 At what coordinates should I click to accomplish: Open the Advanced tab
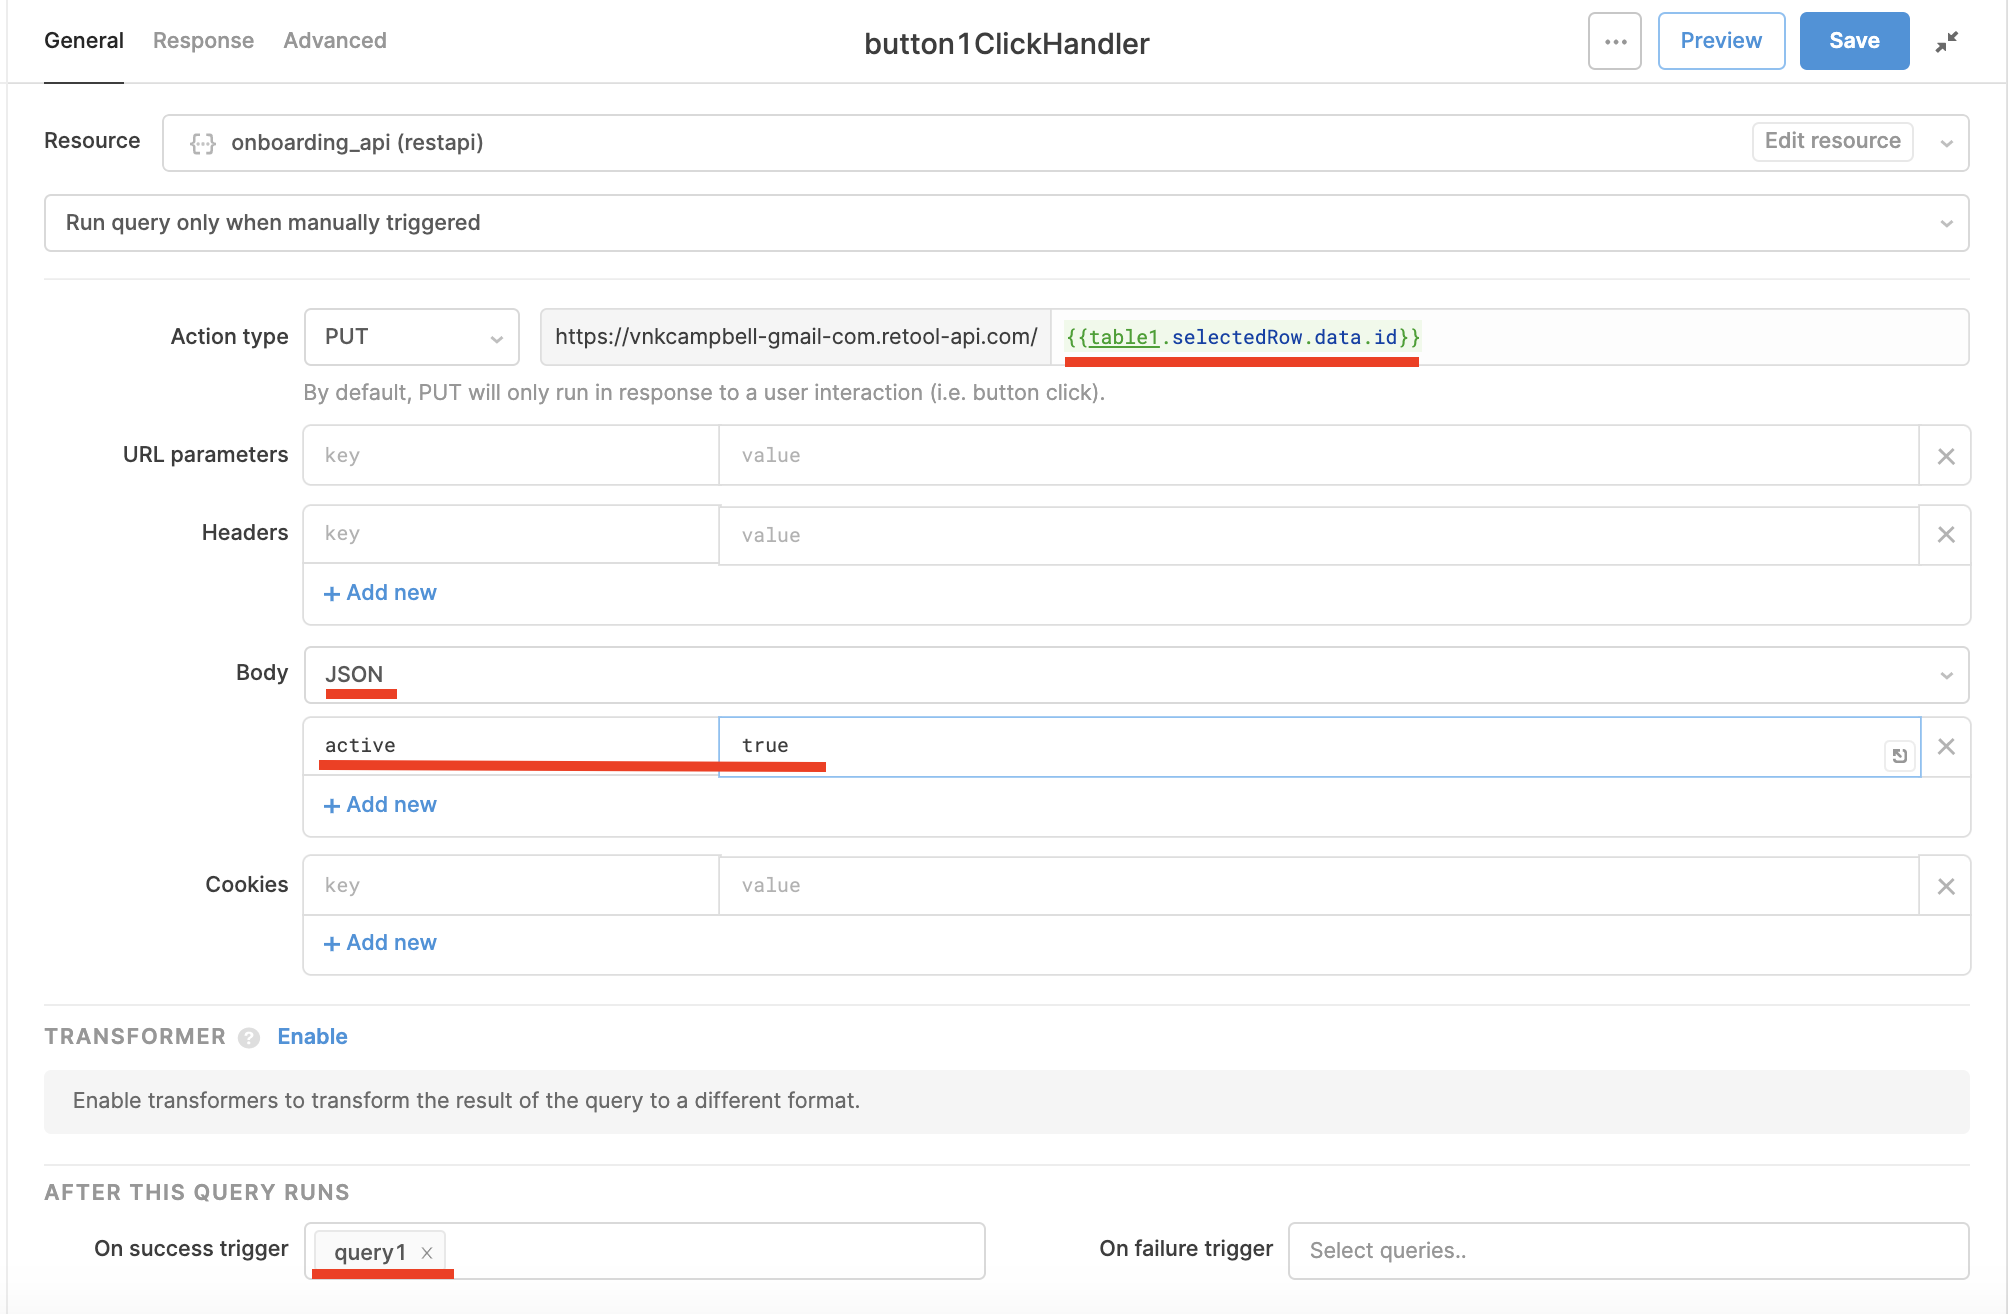334,41
